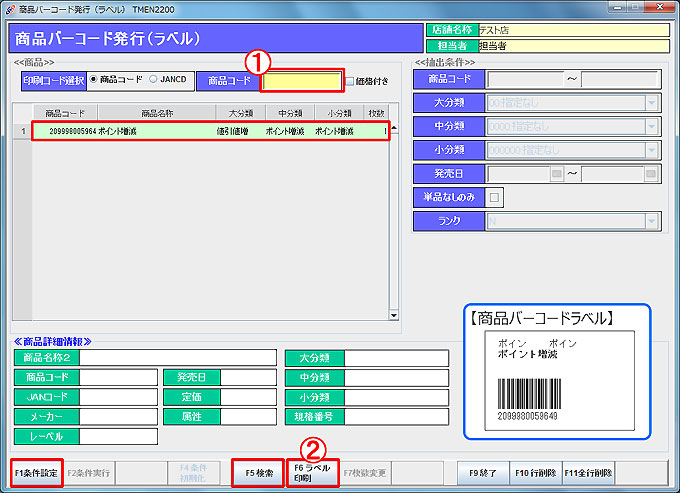Click the レーベル detail field
The height and width of the screenshot is (493, 680).
pyautogui.click(x=118, y=437)
